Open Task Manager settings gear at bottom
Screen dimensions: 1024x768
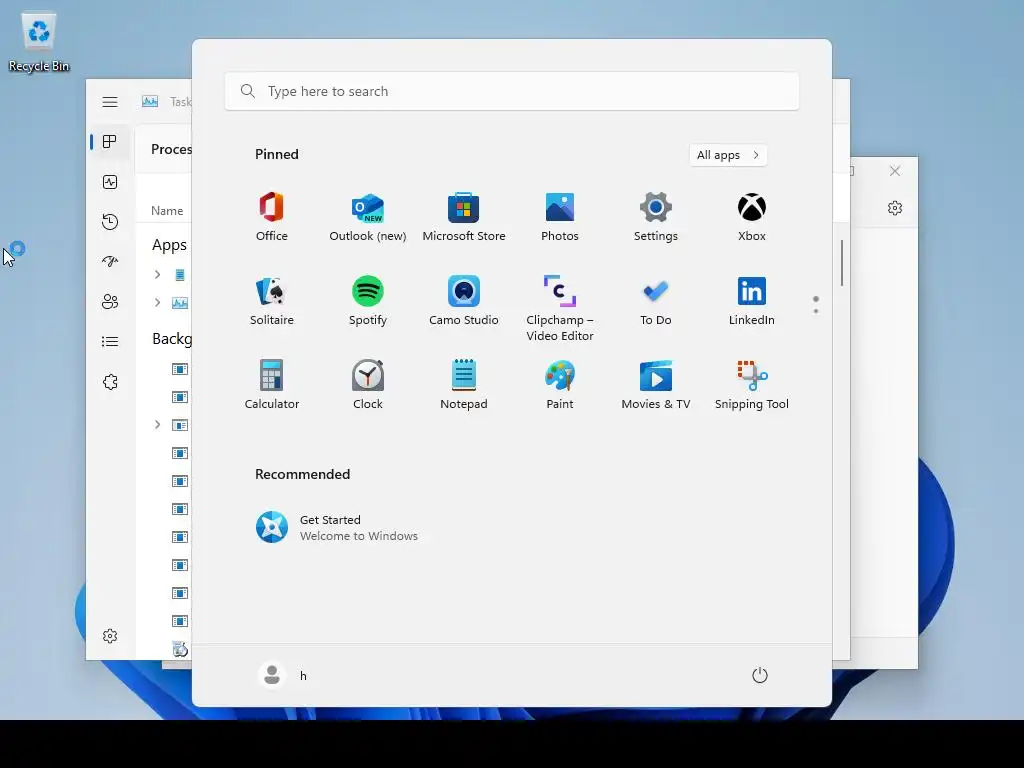pyautogui.click(x=110, y=636)
